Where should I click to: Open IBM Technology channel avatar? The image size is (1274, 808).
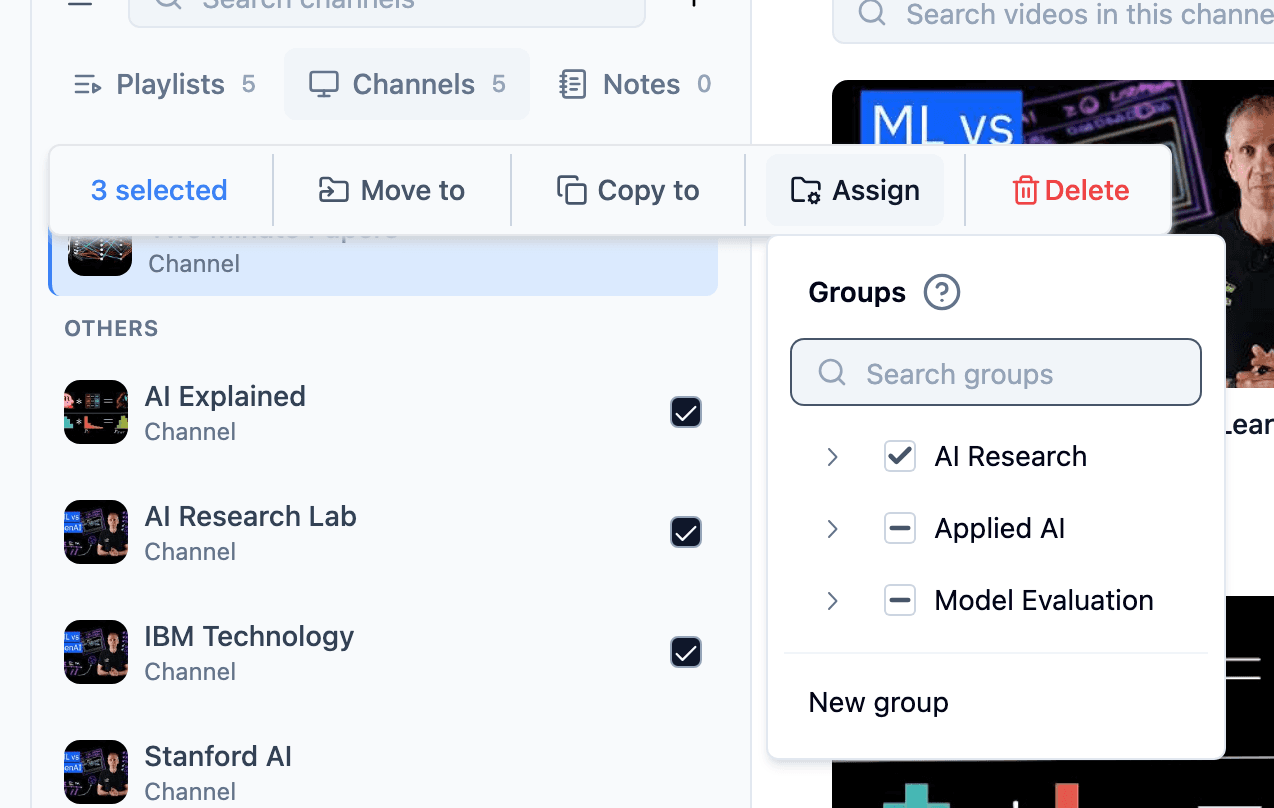coord(96,652)
